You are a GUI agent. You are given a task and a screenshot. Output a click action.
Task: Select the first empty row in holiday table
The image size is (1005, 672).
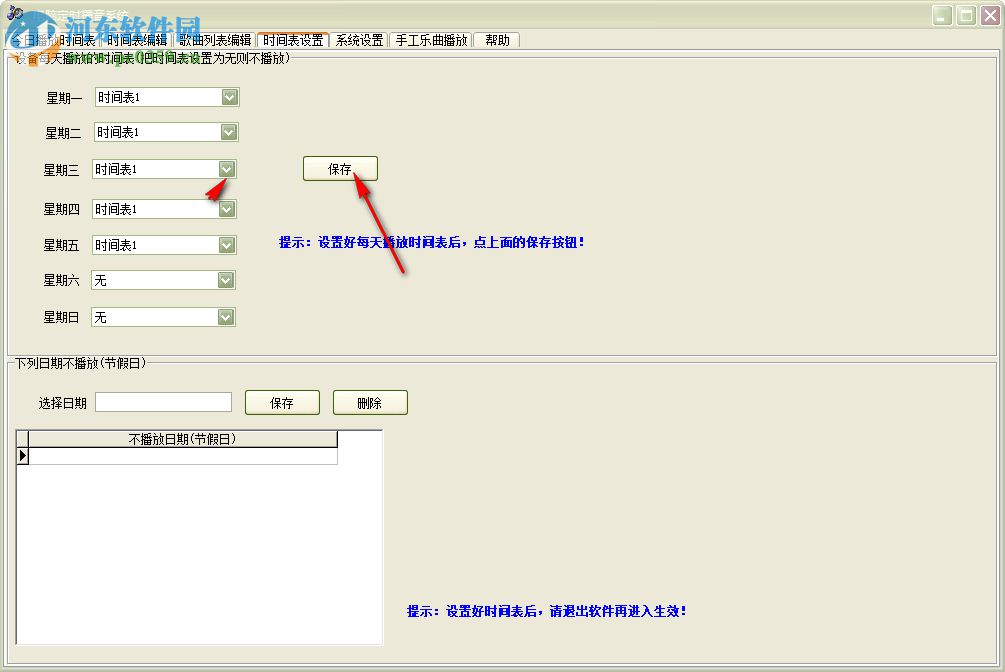(x=183, y=455)
